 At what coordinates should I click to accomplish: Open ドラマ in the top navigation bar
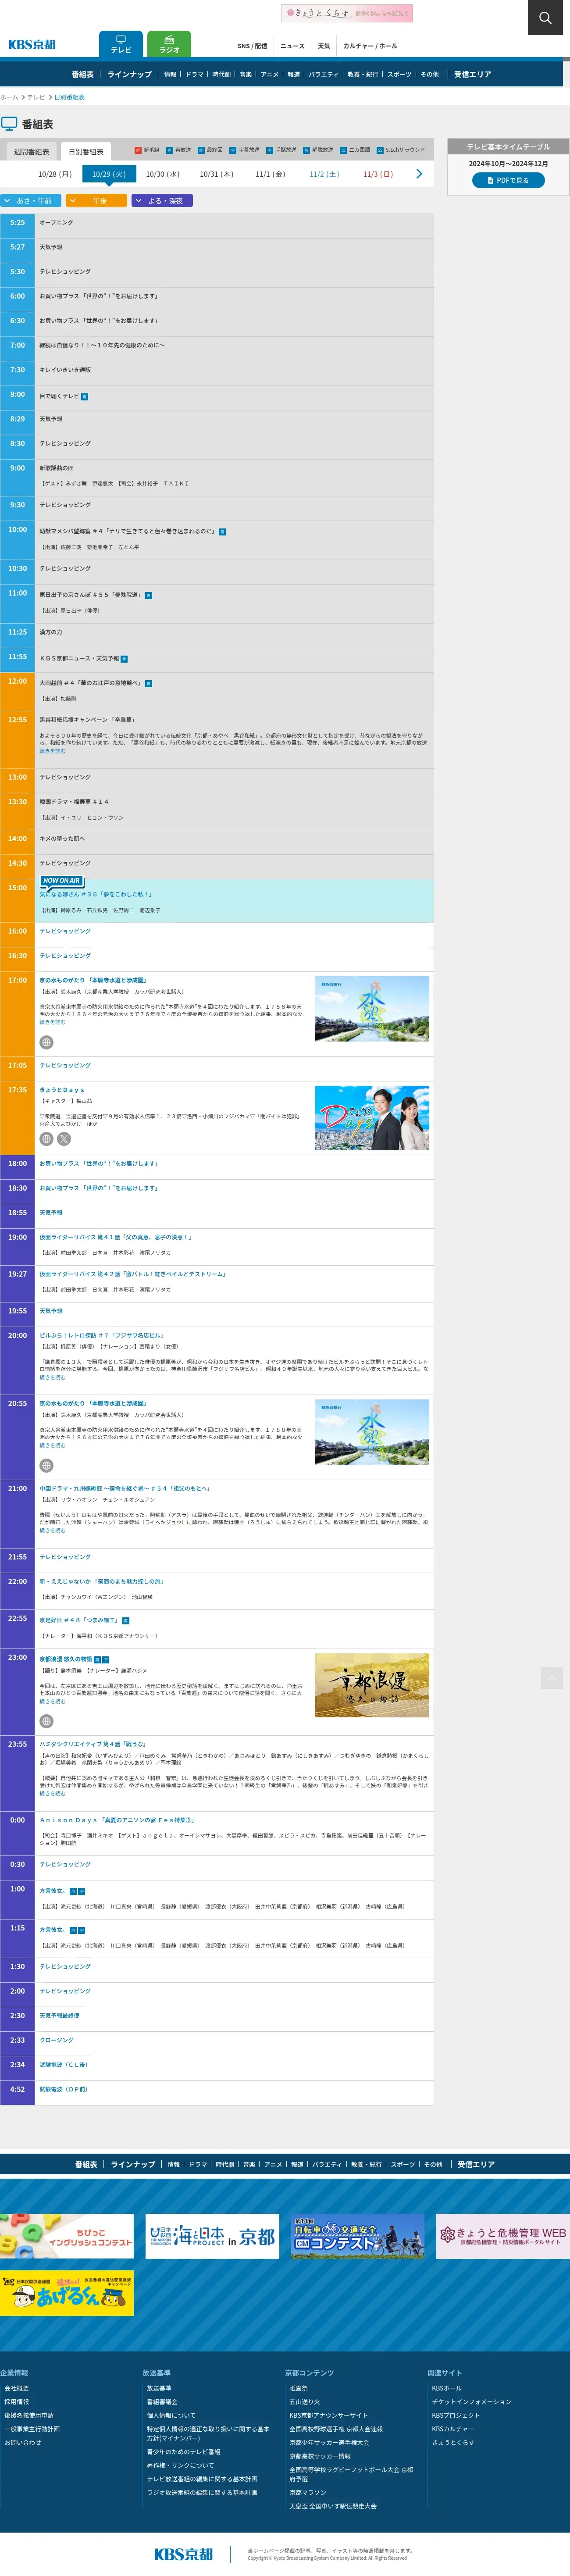click(x=194, y=74)
